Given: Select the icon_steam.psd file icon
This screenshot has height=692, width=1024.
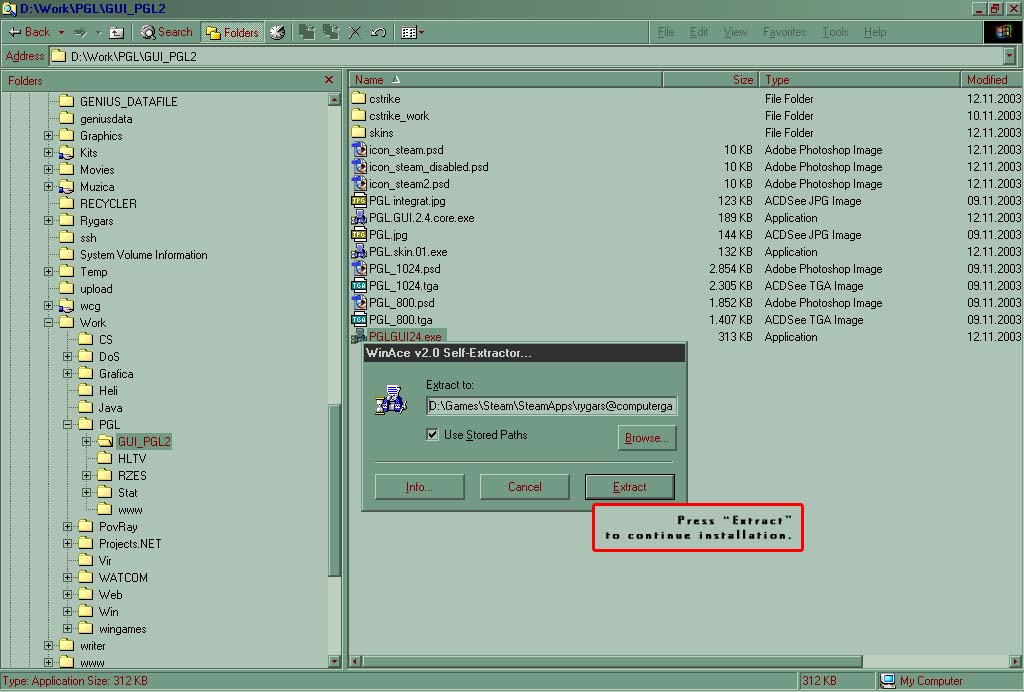Looking at the screenshot, I should point(359,149).
